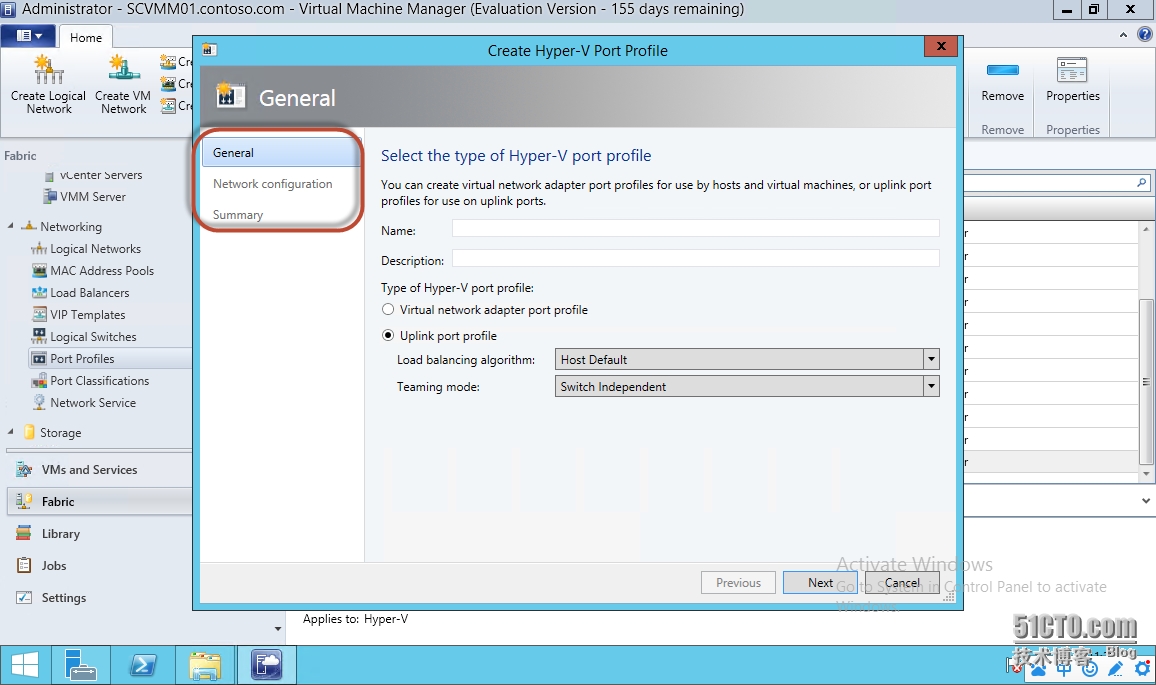The image size is (1156, 685).
Task: Expand the details pane chevron
Action: tap(1146, 501)
